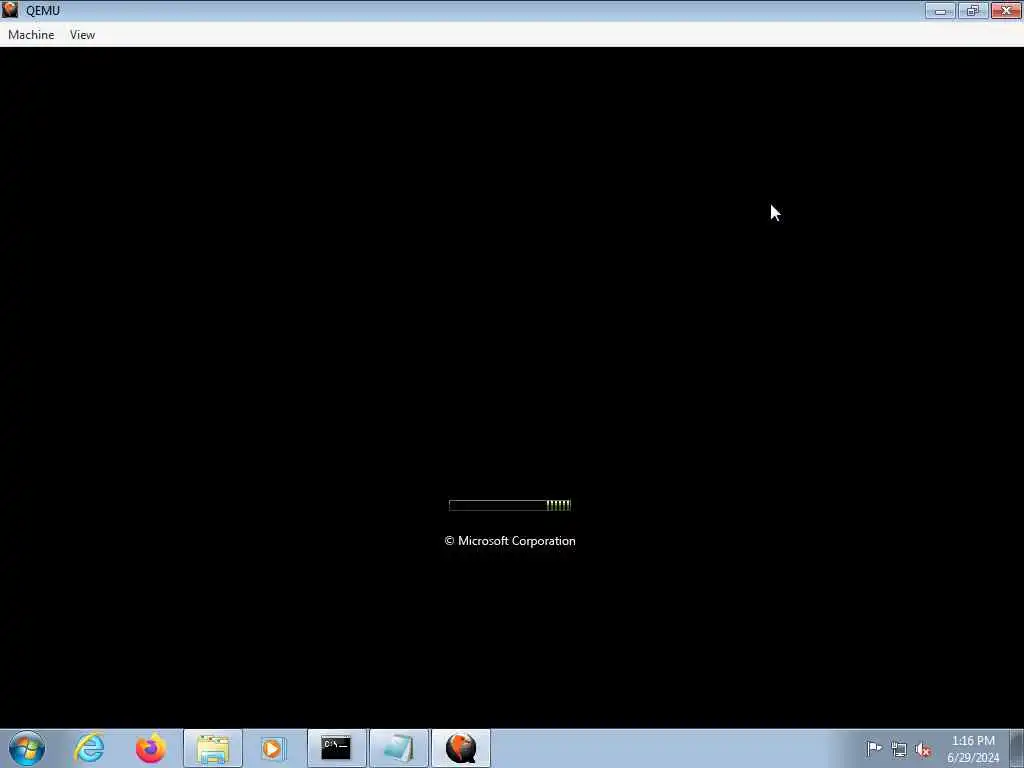Open the Action Center flag icon

point(874,748)
